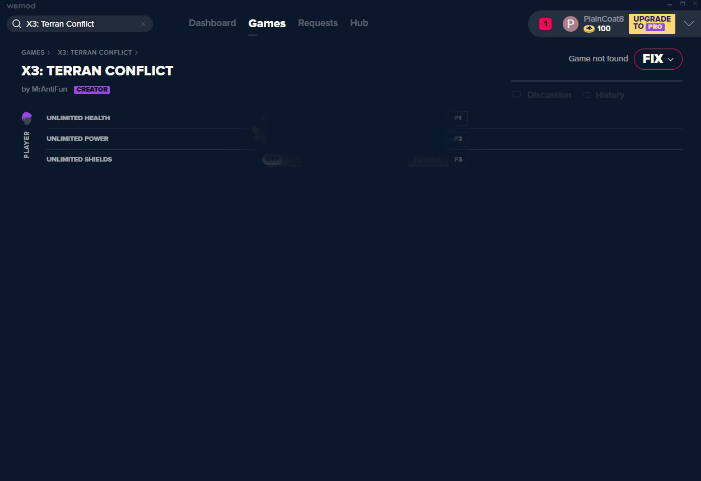The image size is (701, 481).
Task: Expand the account menu chevron
Action: (688, 24)
